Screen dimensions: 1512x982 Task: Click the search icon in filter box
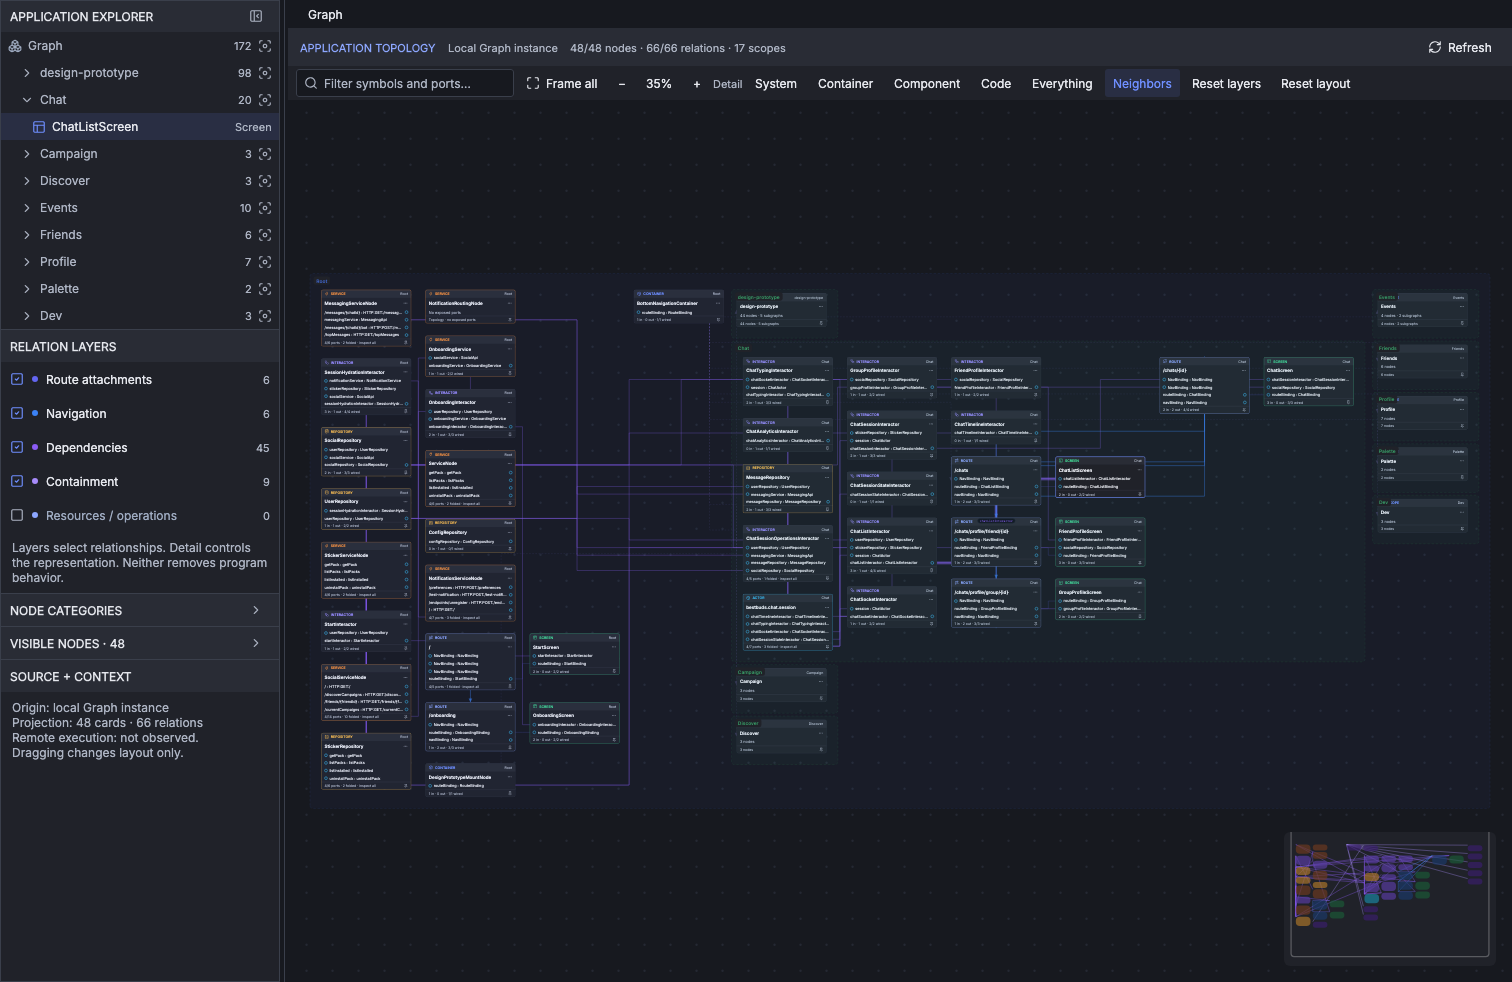pos(312,84)
